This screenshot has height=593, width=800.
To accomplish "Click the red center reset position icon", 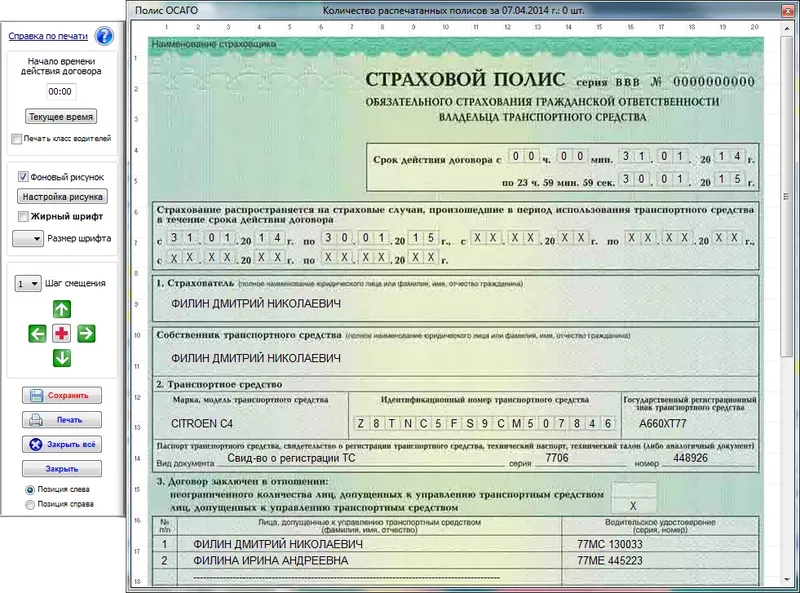I will click(x=60, y=333).
